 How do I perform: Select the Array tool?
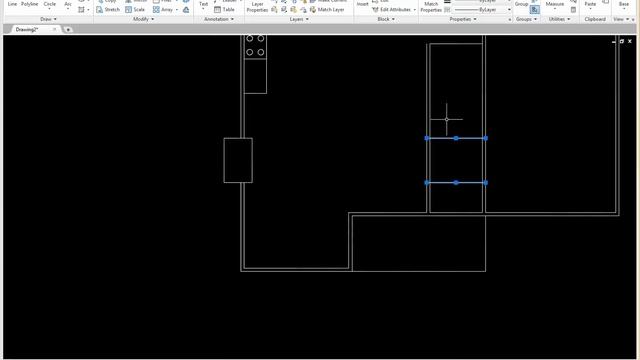(163, 9)
